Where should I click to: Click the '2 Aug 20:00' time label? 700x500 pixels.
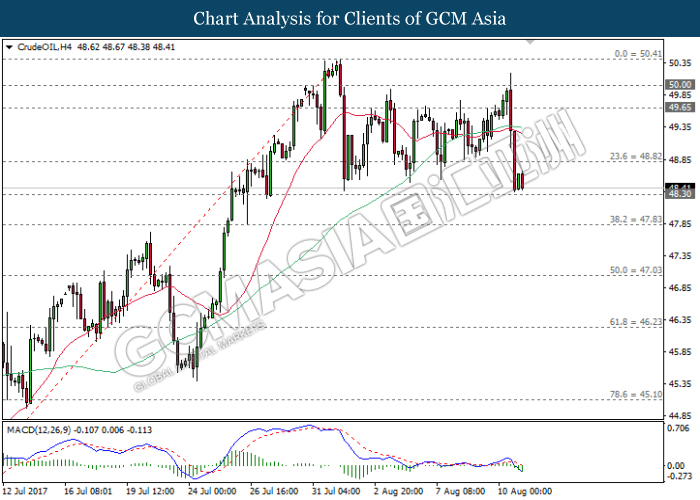point(398,492)
